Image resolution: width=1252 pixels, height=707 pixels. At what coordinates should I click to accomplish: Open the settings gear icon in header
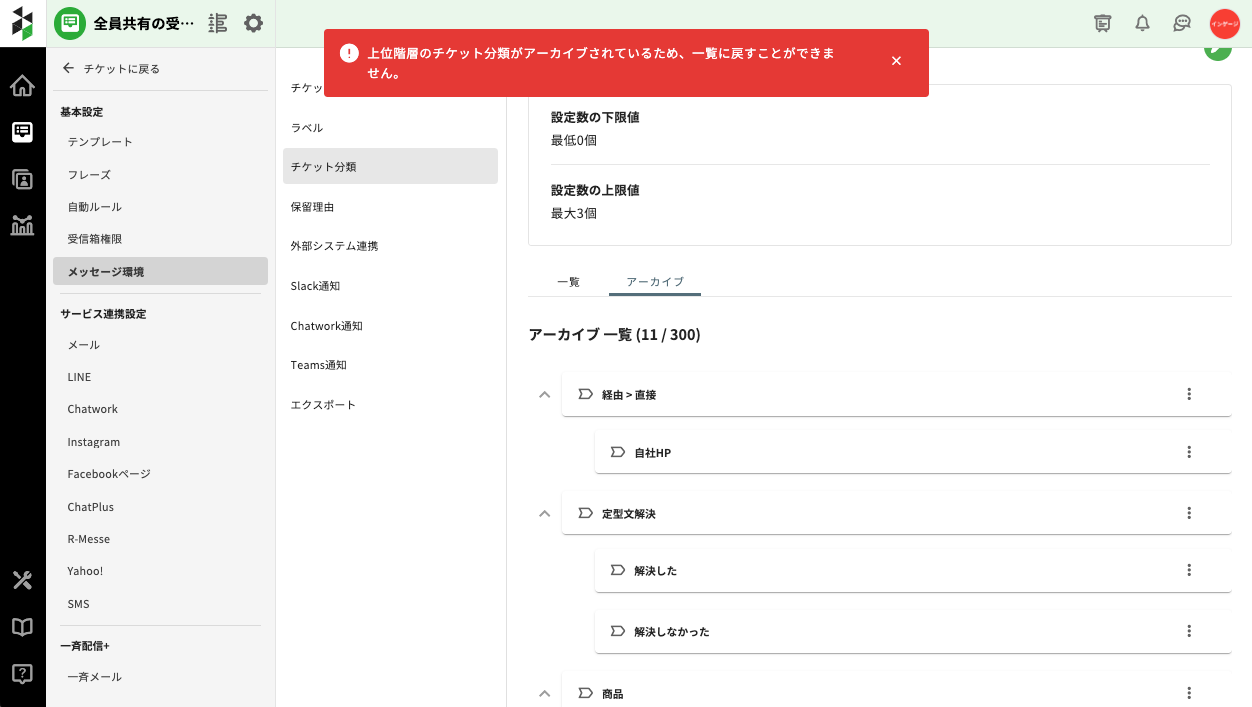point(254,23)
